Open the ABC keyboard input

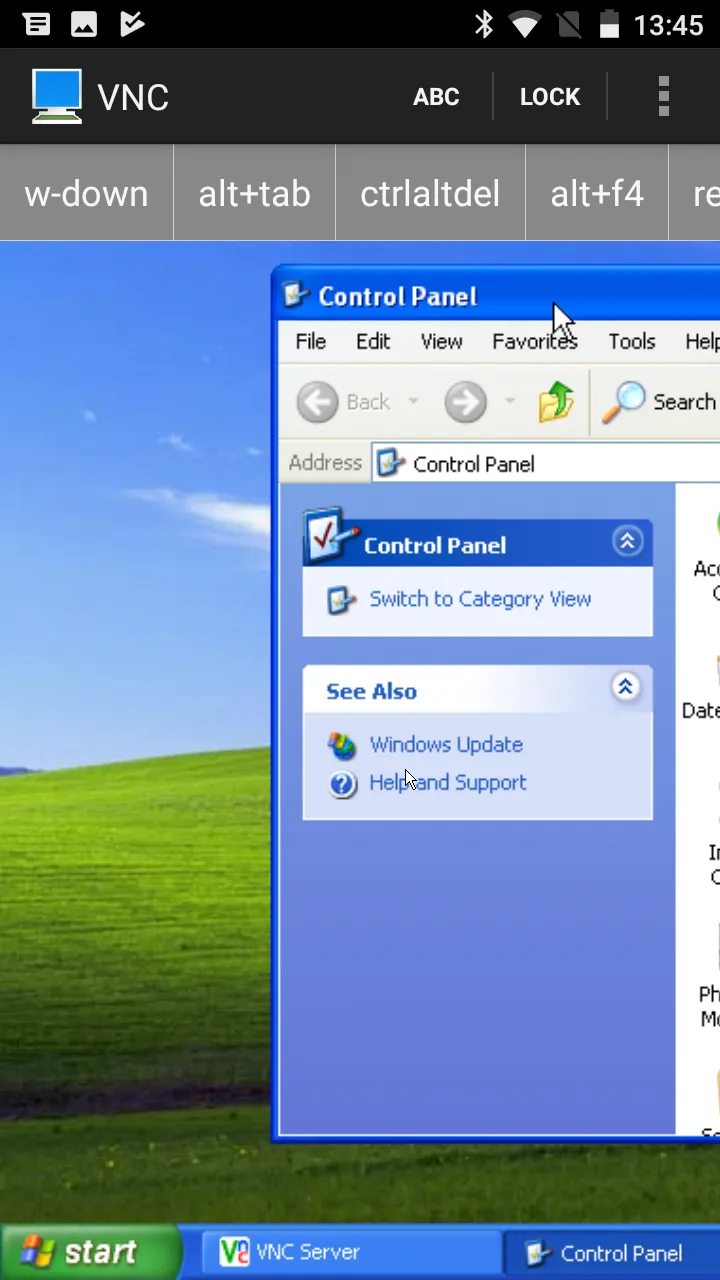(x=436, y=97)
